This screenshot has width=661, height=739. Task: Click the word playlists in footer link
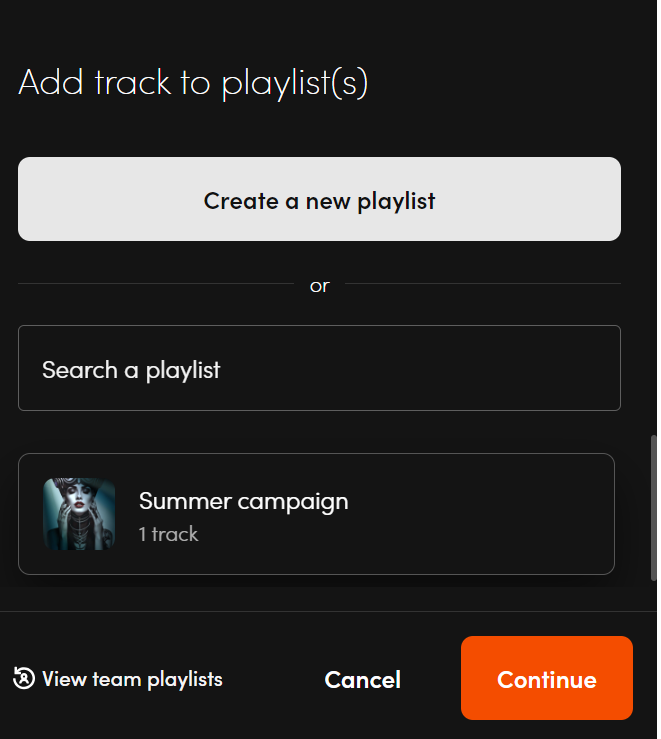click(x=185, y=680)
